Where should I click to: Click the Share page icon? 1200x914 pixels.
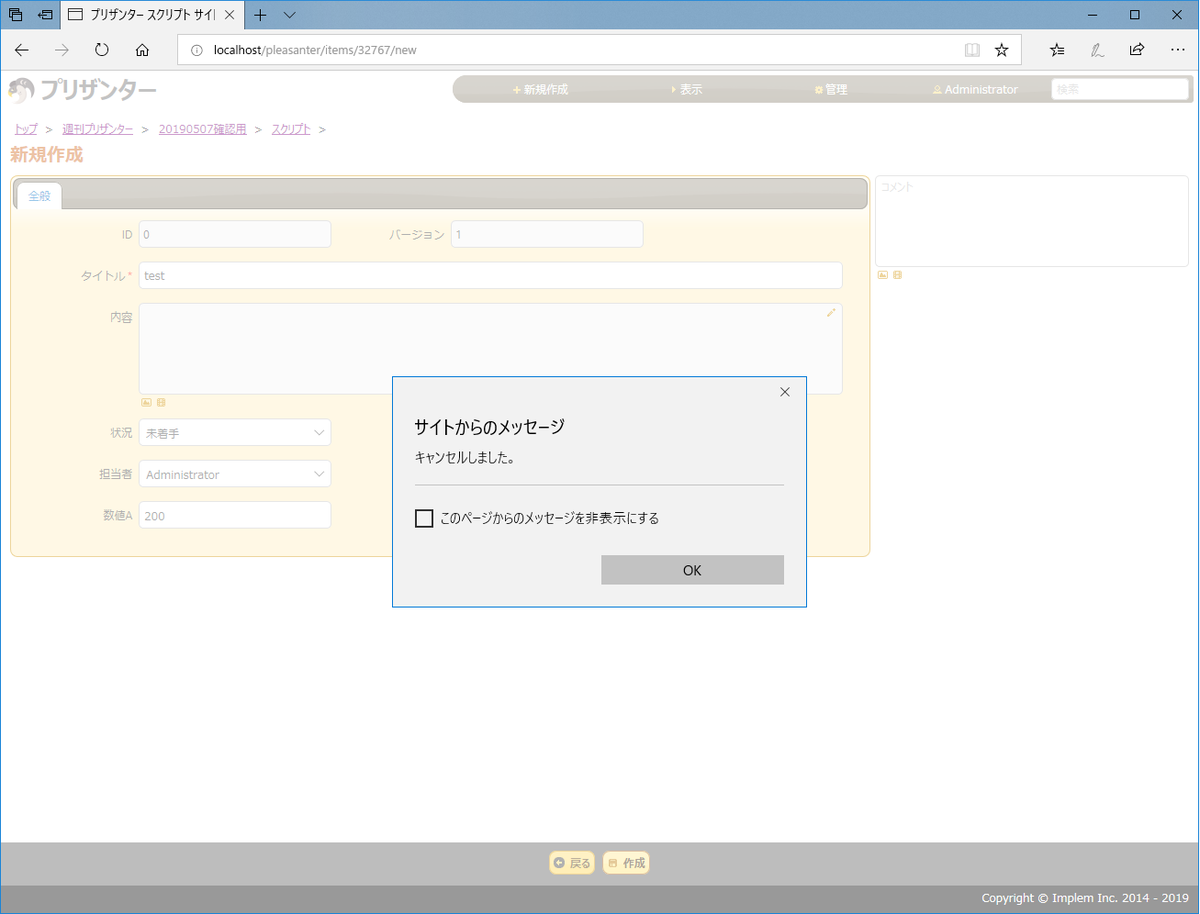1137,50
